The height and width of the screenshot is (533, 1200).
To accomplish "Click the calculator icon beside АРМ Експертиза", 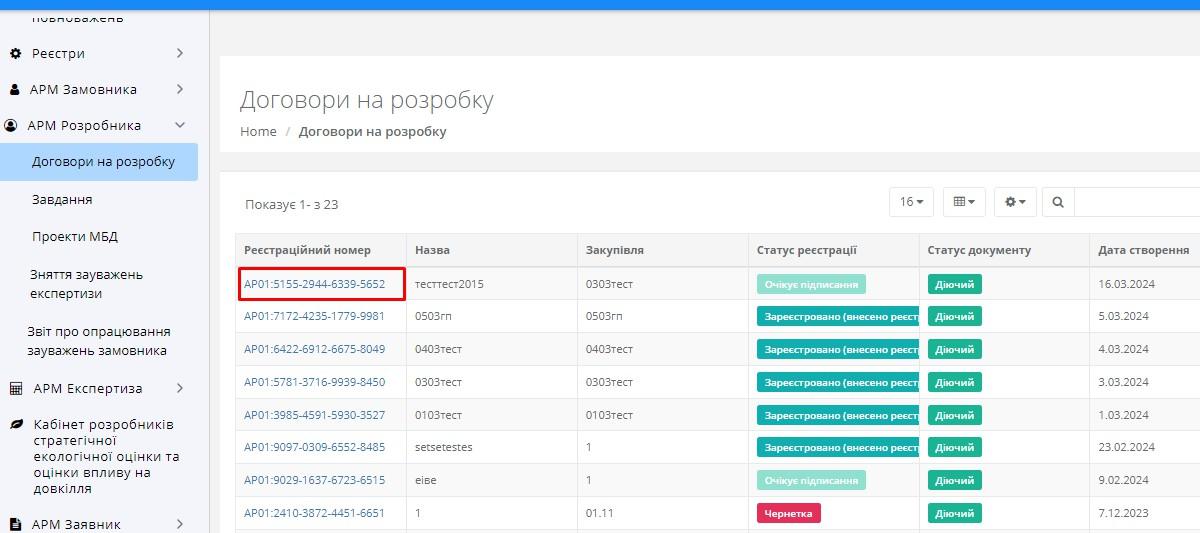I will click(15, 388).
